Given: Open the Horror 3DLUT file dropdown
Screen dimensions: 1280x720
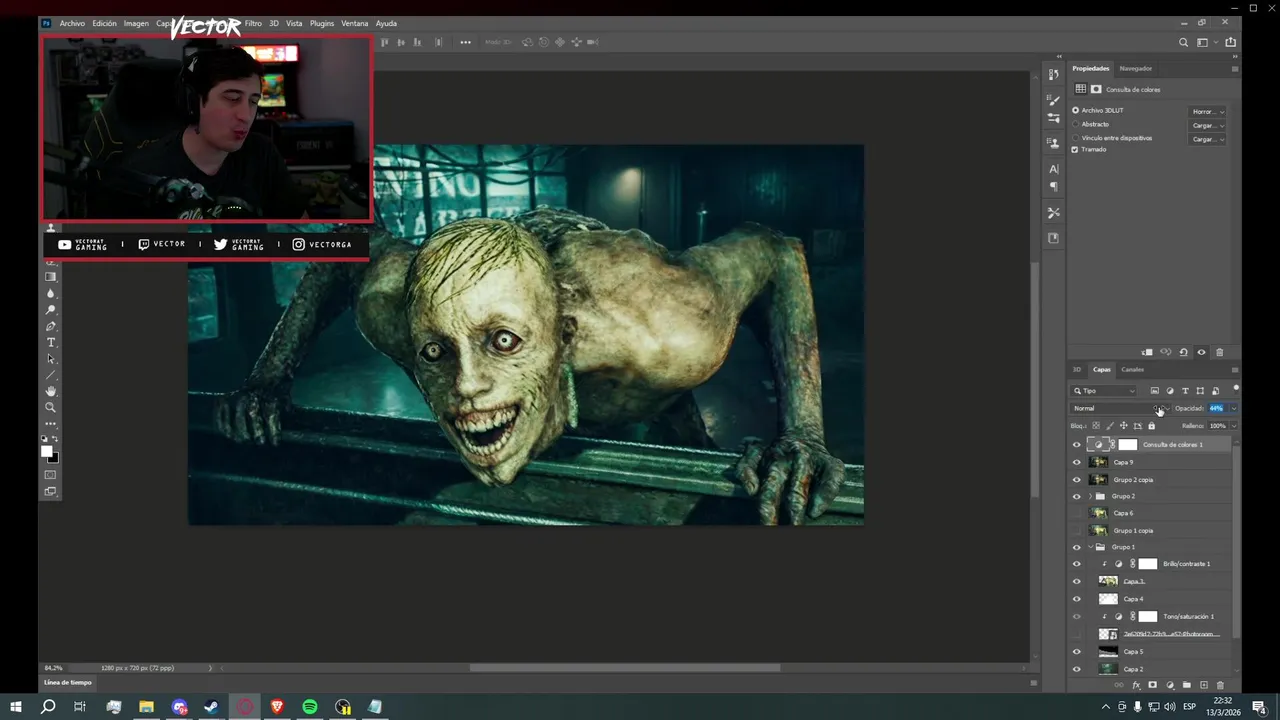Looking at the screenshot, I should (1208, 111).
